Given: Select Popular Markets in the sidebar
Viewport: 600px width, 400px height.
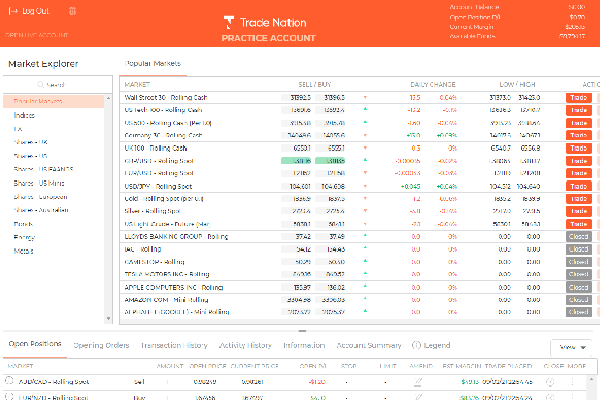Looking at the screenshot, I should (54, 101).
